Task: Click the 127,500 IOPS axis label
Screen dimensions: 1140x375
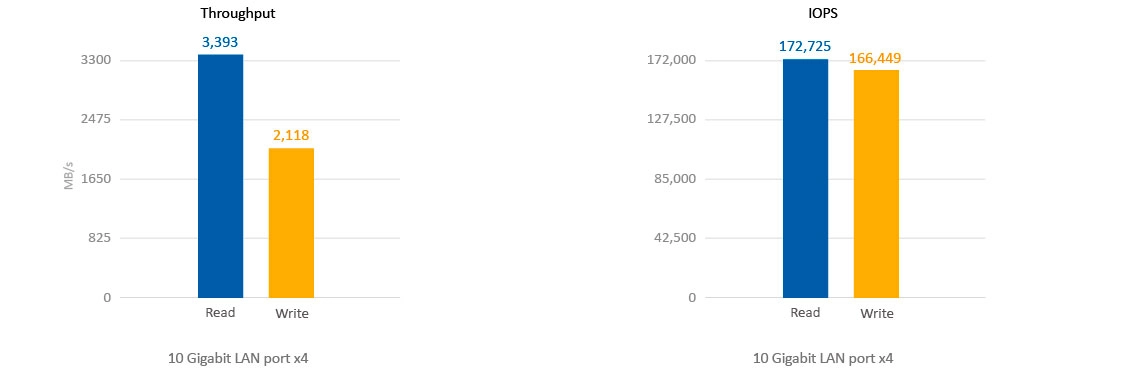Action: pyautogui.click(x=672, y=119)
